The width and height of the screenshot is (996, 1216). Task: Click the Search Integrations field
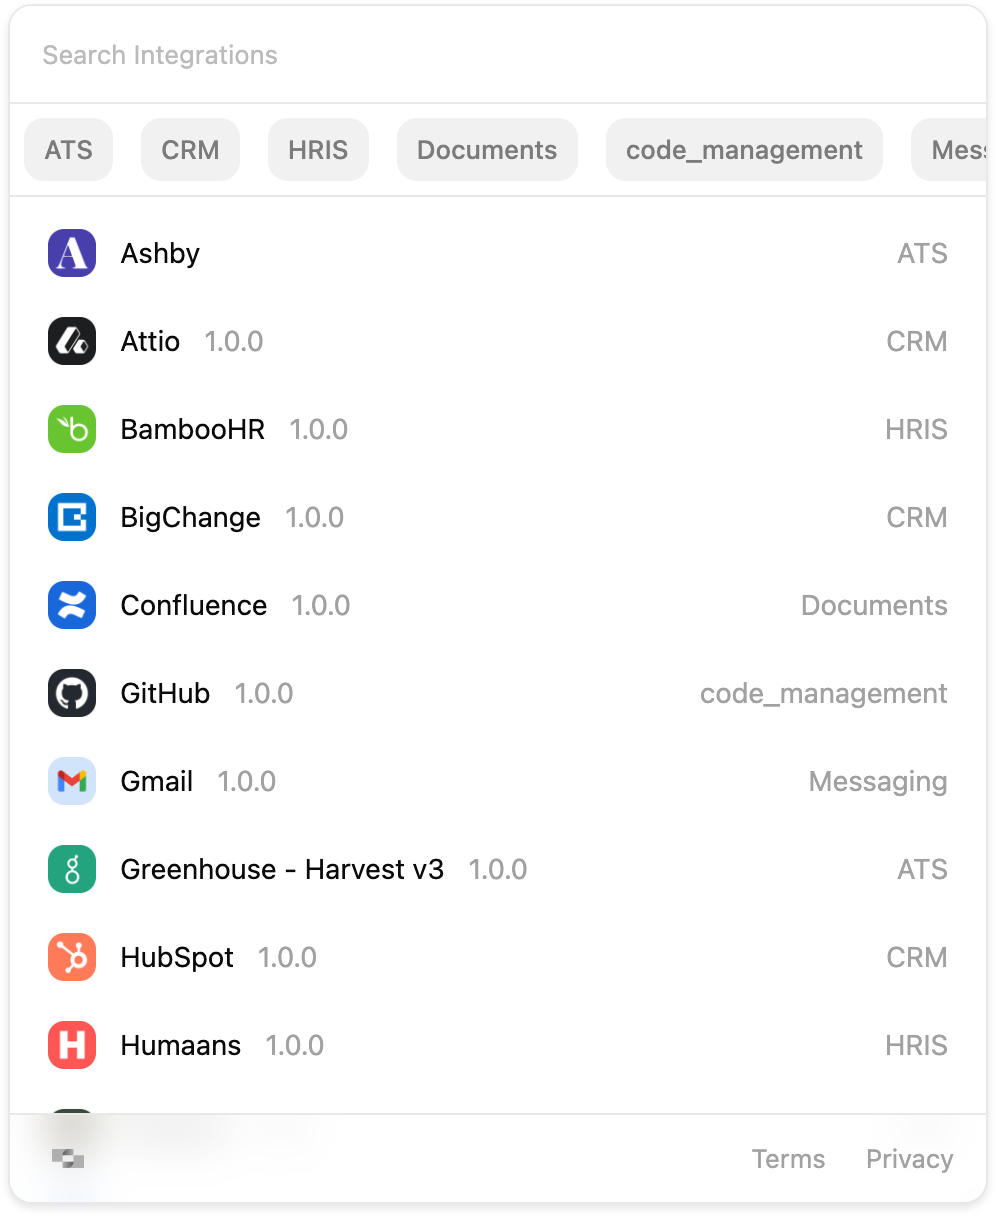point(400,55)
